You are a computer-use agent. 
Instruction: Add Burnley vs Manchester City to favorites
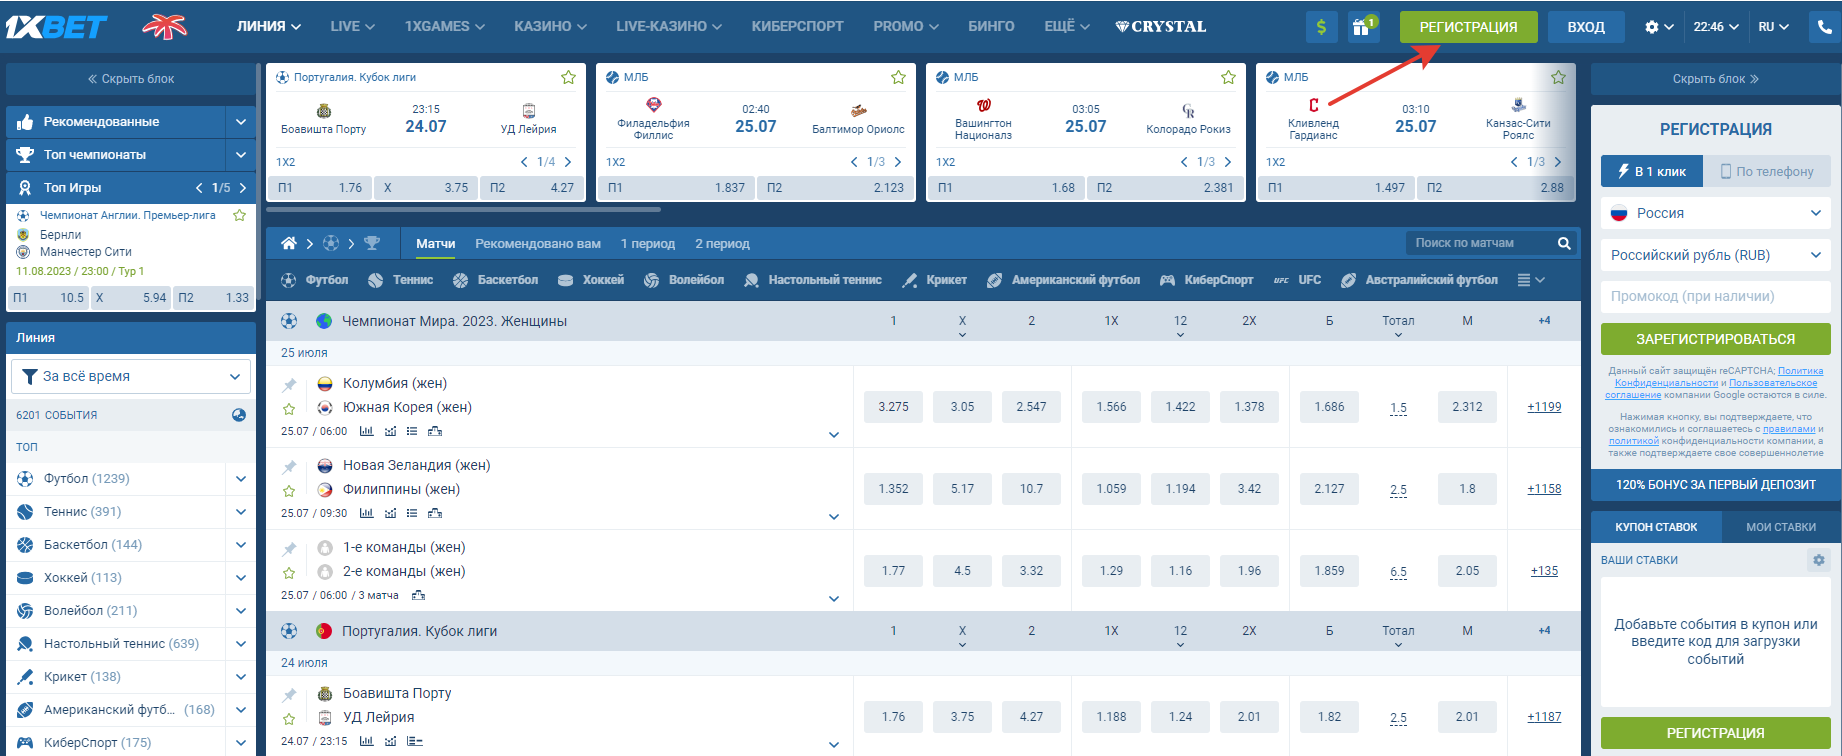(239, 215)
